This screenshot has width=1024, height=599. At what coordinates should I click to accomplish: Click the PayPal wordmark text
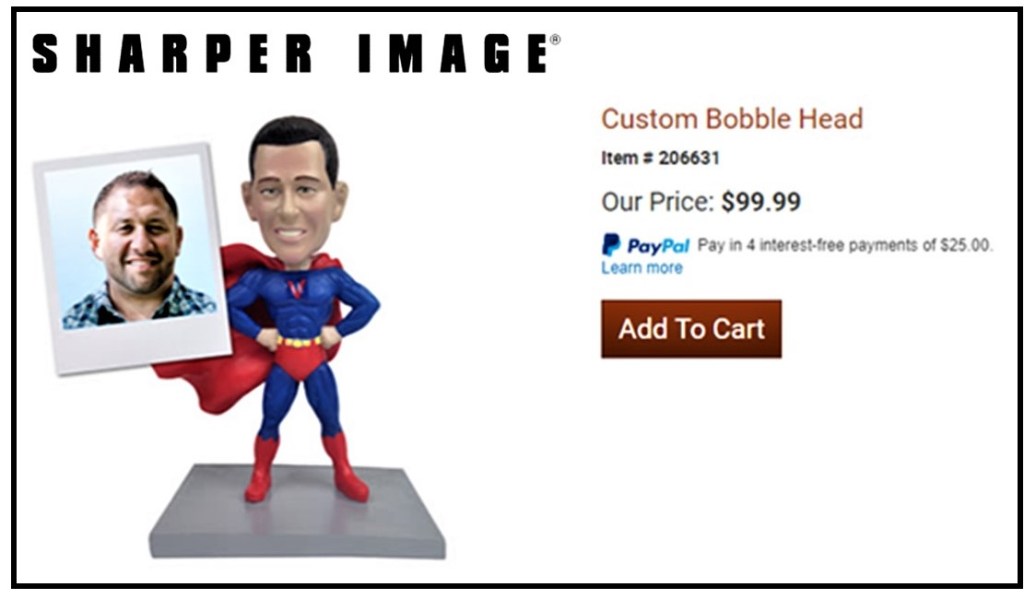pyautogui.click(x=658, y=246)
